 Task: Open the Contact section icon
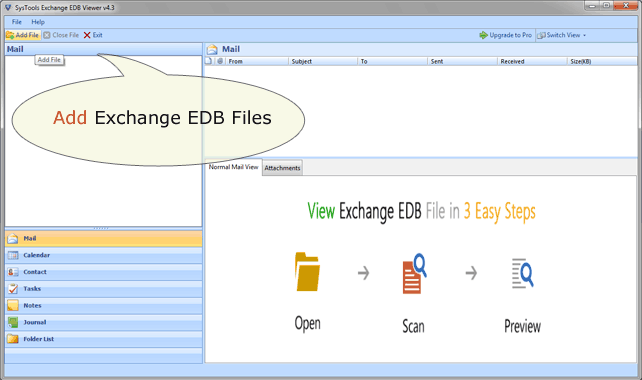pos(13,272)
